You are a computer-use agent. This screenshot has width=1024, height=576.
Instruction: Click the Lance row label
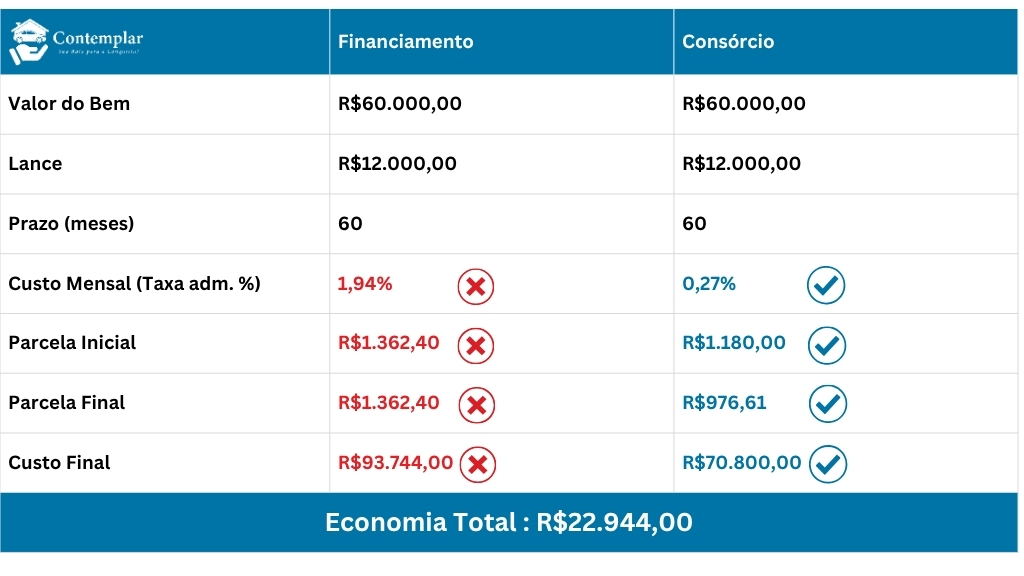coord(35,164)
